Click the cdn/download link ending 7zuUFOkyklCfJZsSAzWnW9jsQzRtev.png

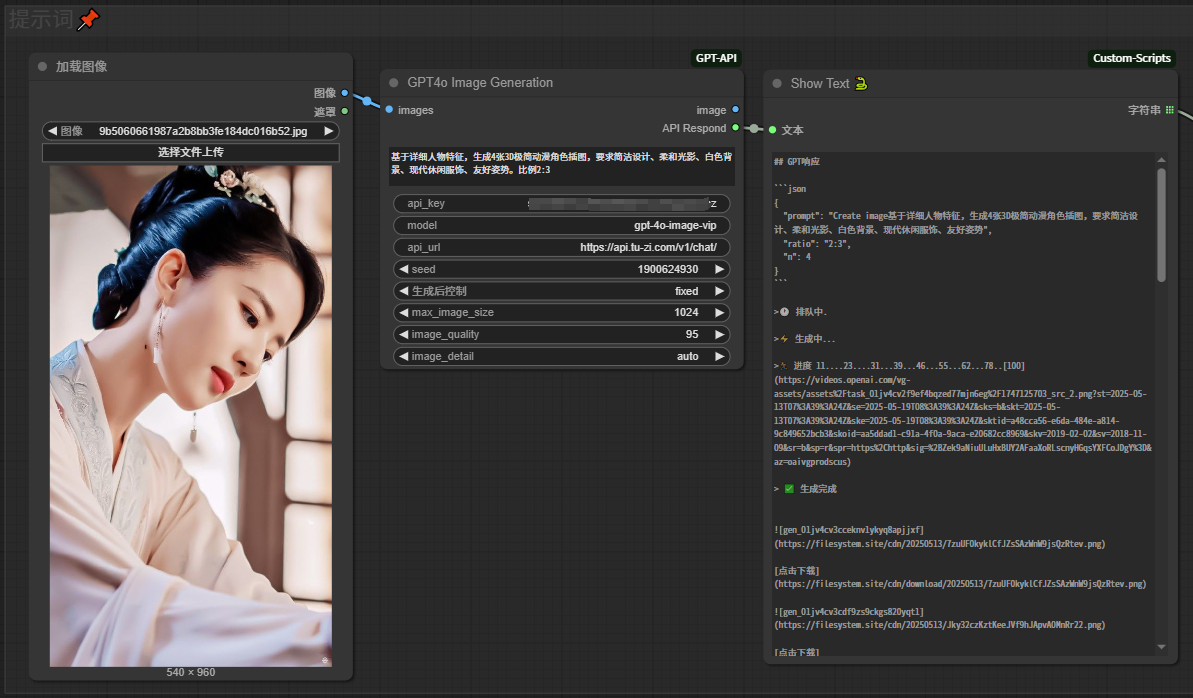pos(960,585)
